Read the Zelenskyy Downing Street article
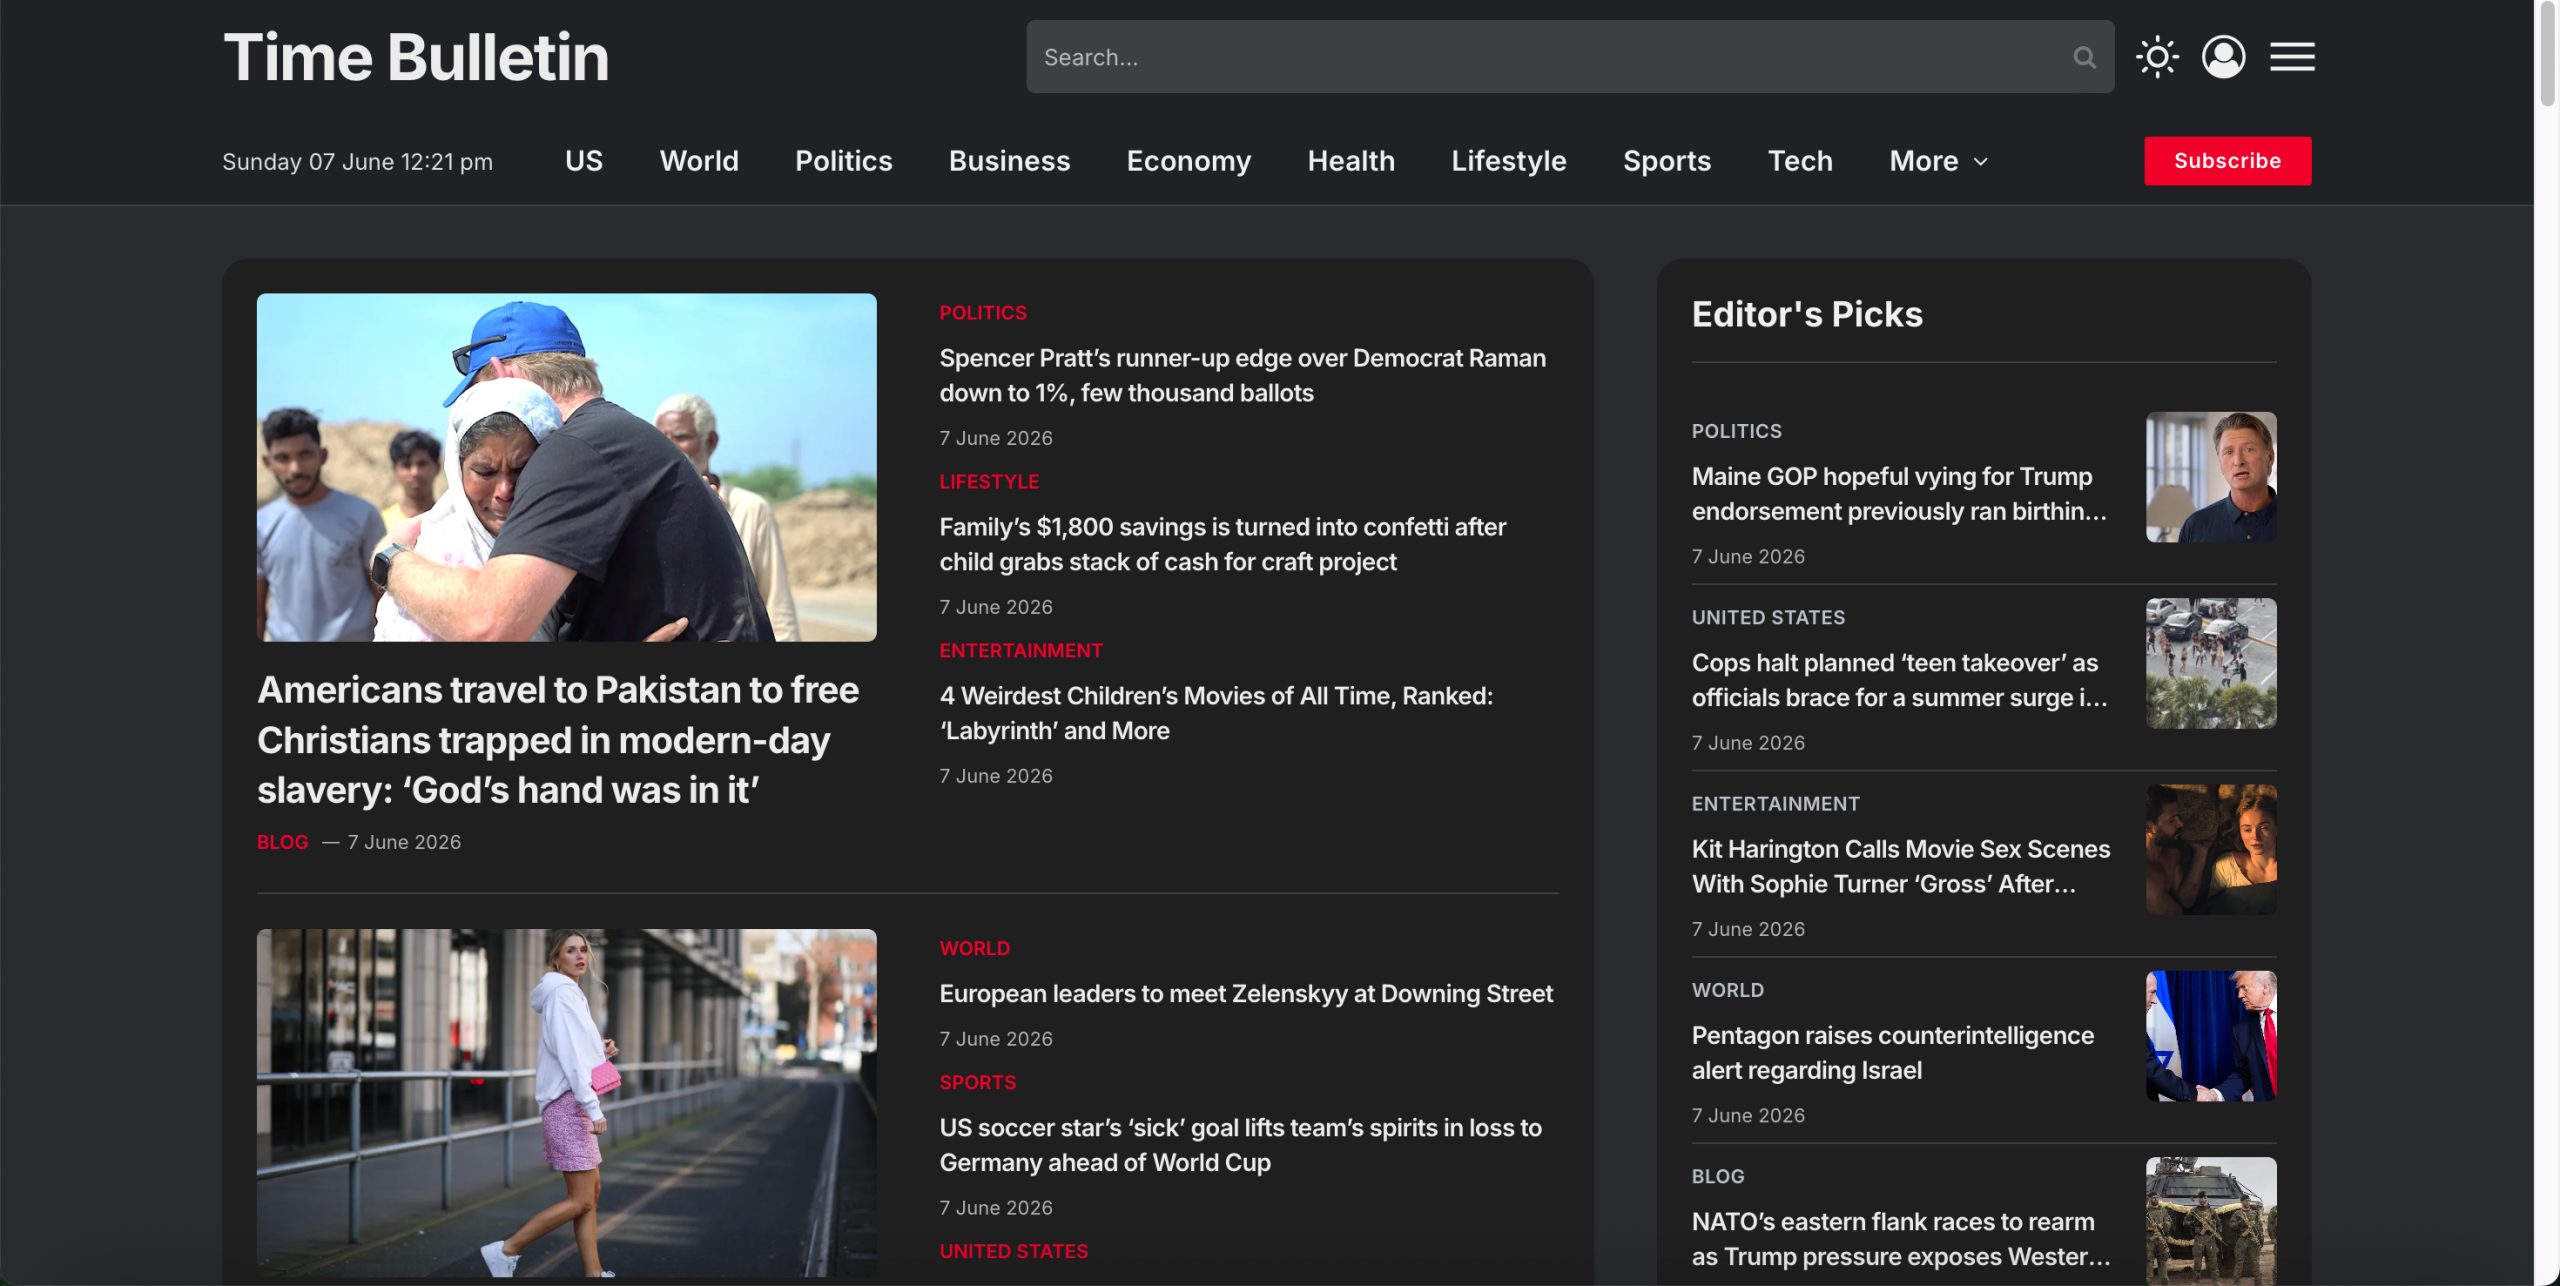Viewport: 2560px width, 1286px height. (x=1246, y=993)
